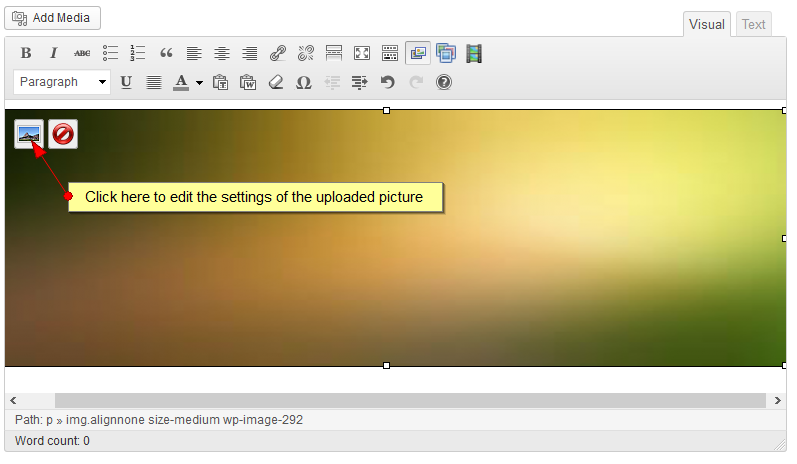Viewport: 797px width, 464px height.
Task: Click the outdent icon
Action: 332,82
